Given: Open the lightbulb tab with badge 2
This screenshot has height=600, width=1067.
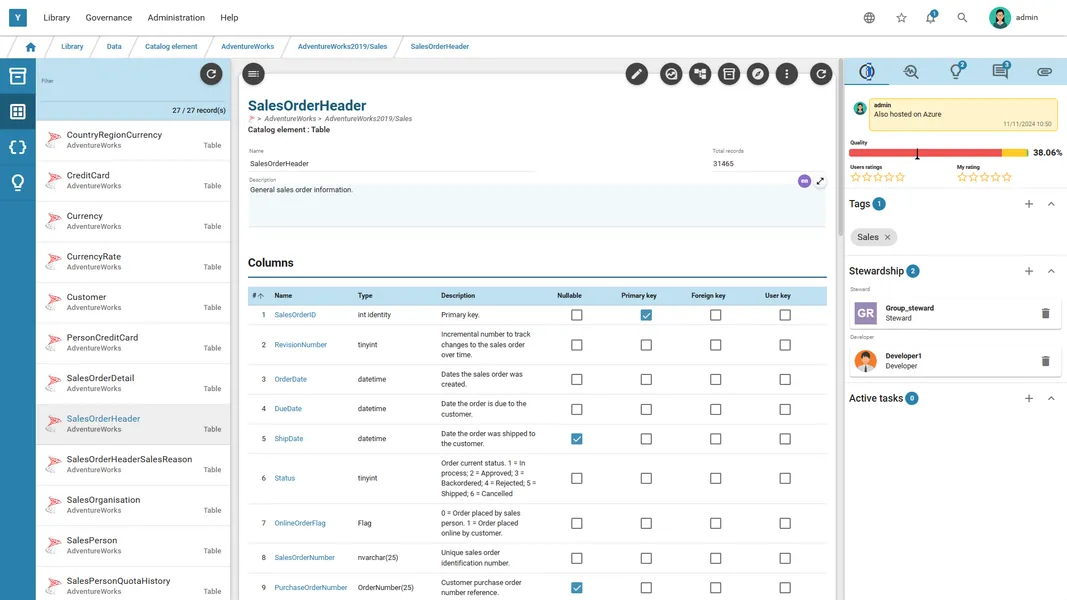Looking at the screenshot, I should (956, 71).
